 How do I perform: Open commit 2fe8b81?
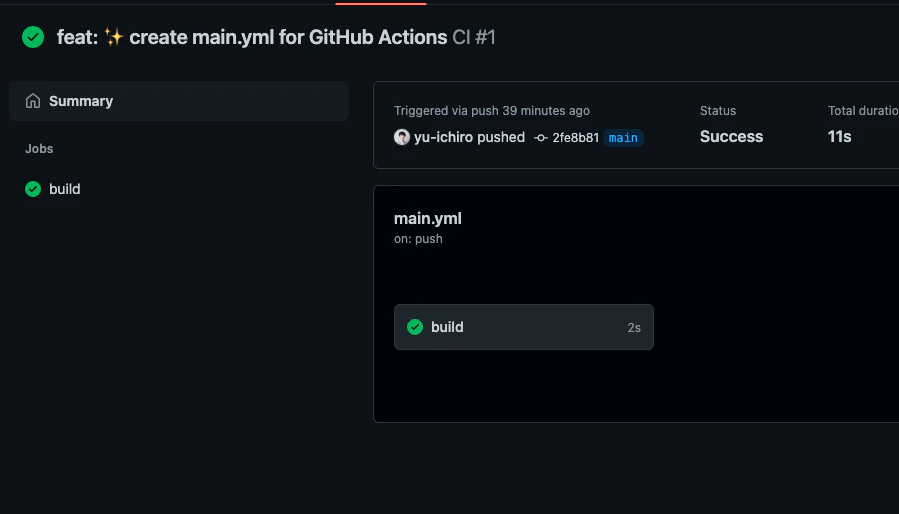575,138
